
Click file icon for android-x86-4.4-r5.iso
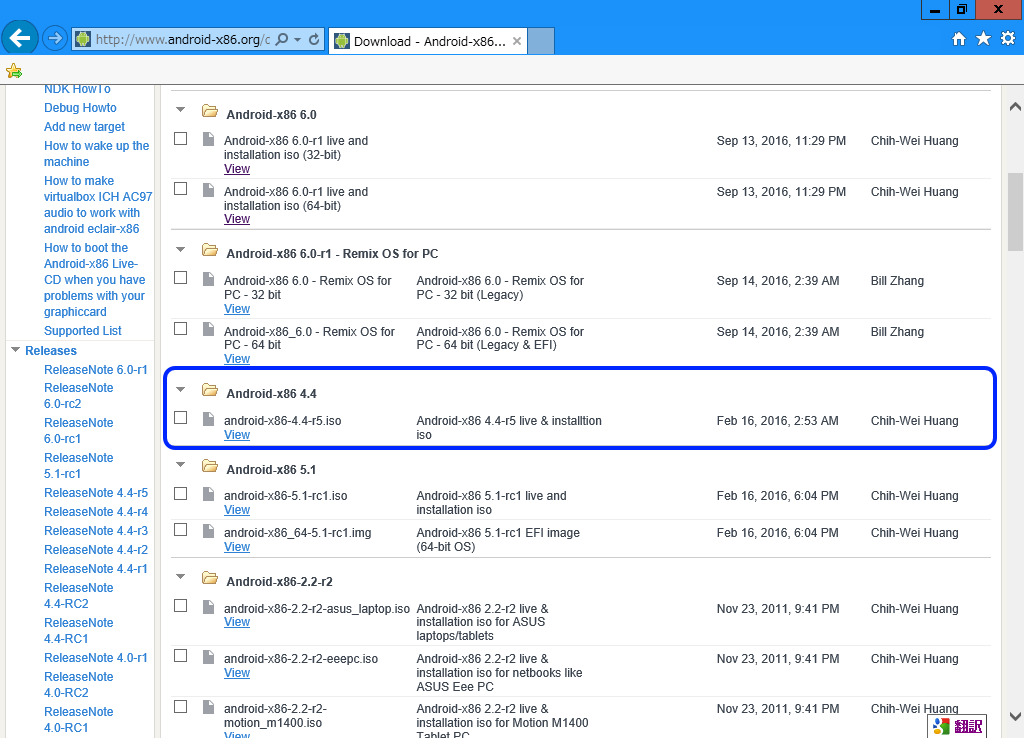coord(208,419)
